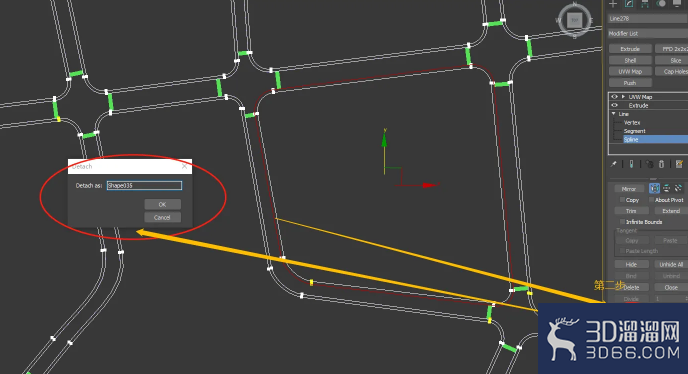Click the Tangent Paste button
The width and height of the screenshot is (688, 374).
[670, 241]
